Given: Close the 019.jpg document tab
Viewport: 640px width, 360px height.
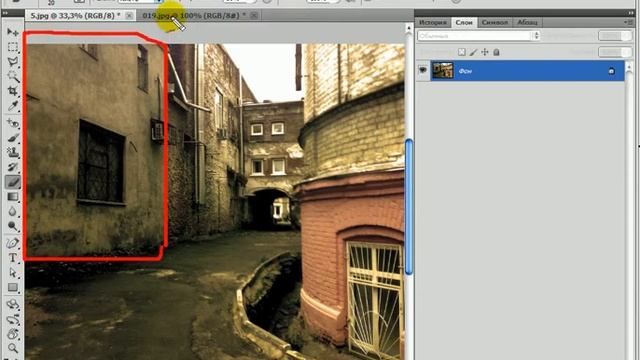Looking at the screenshot, I should click(254, 16).
